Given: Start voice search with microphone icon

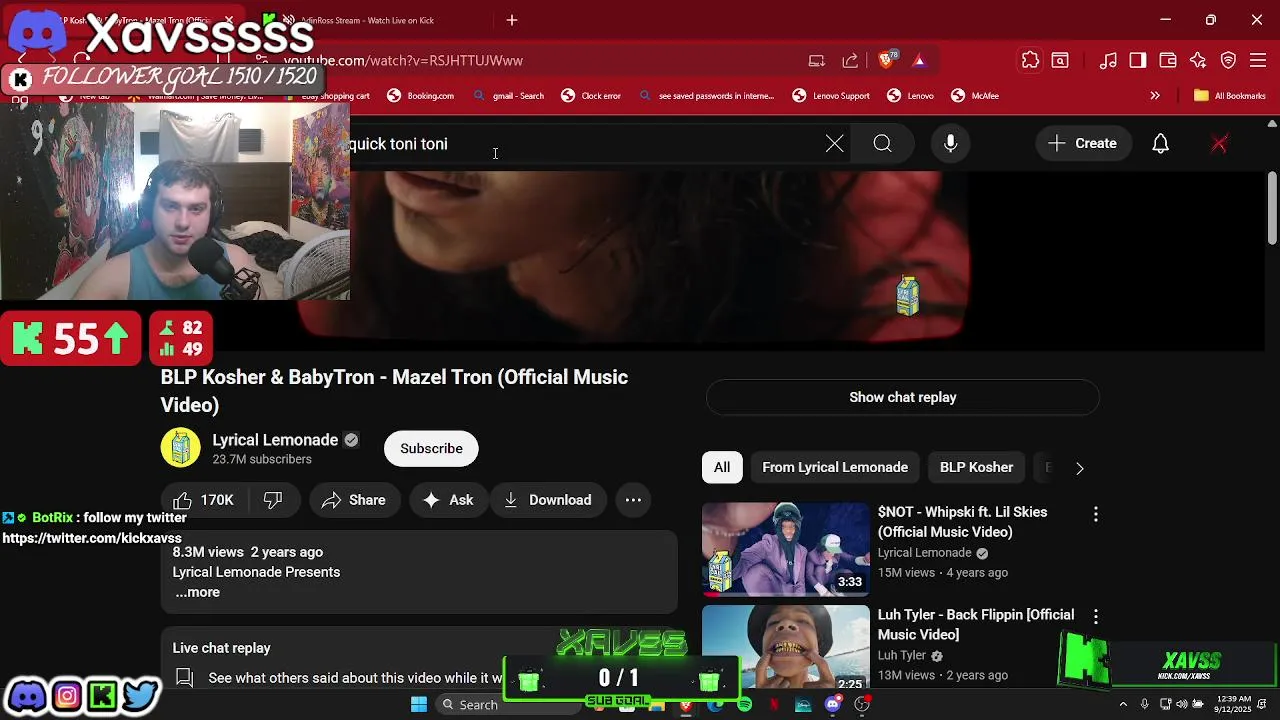Looking at the screenshot, I should click(951, 144).
